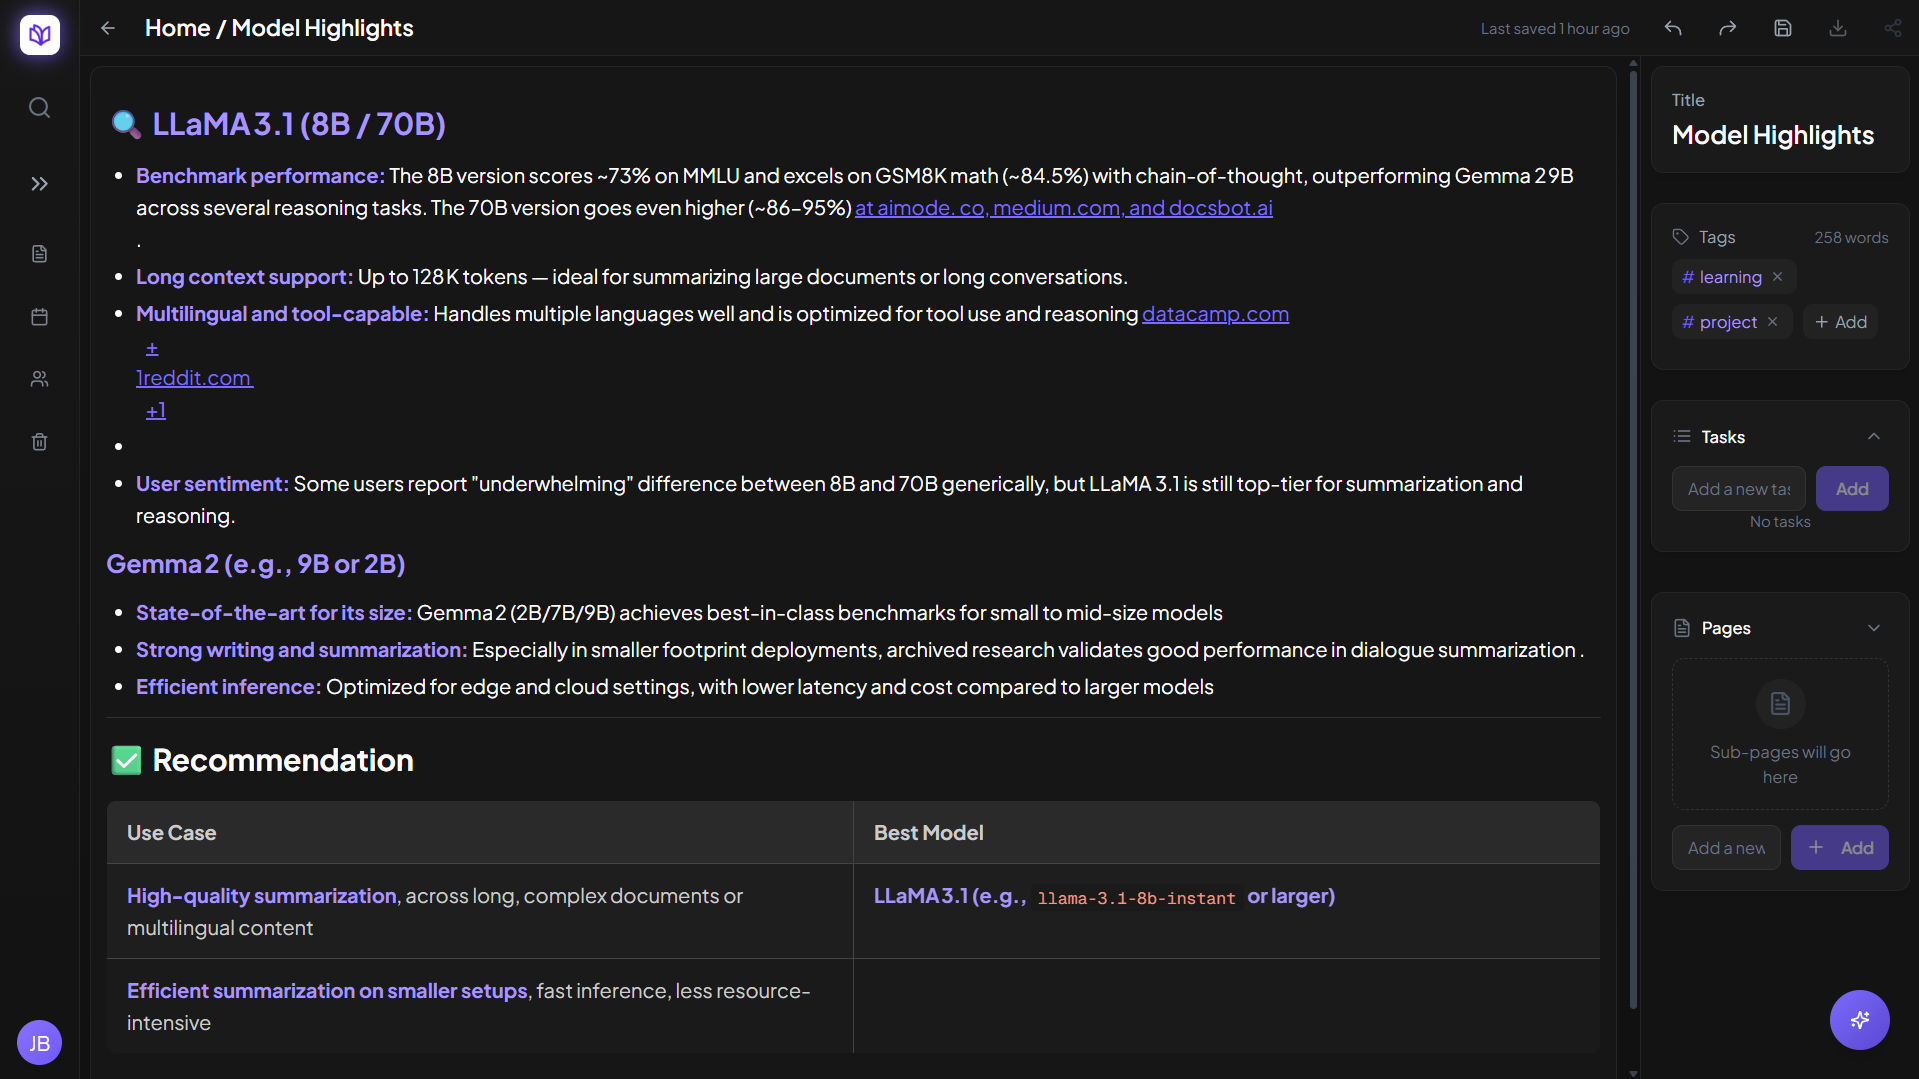Viewport: 1919px width, 1079px height.
Task: Remove the project tag
Action: (x=1772, y=322)
